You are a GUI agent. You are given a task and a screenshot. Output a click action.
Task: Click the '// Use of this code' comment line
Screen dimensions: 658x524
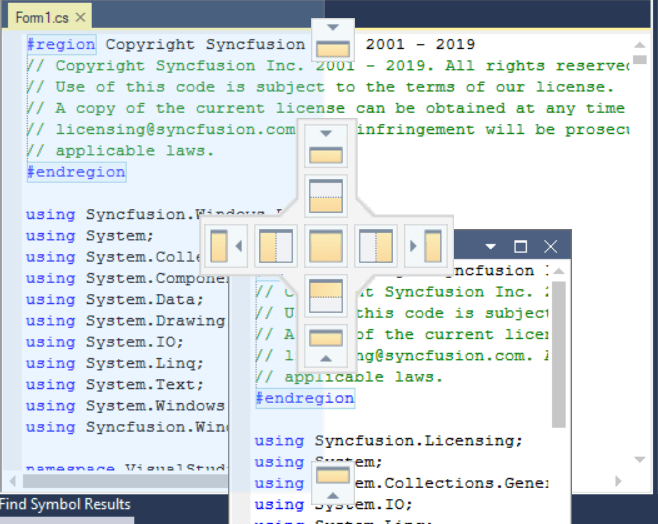(321, 87)
